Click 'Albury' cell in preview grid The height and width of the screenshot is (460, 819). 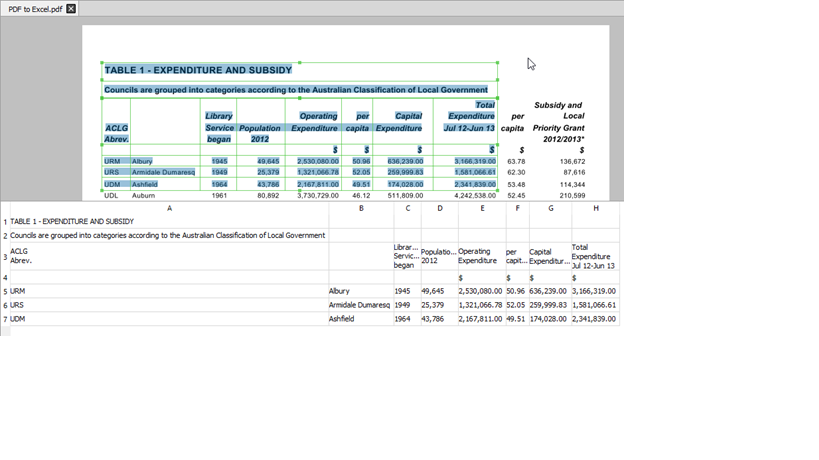pos(361,291)
